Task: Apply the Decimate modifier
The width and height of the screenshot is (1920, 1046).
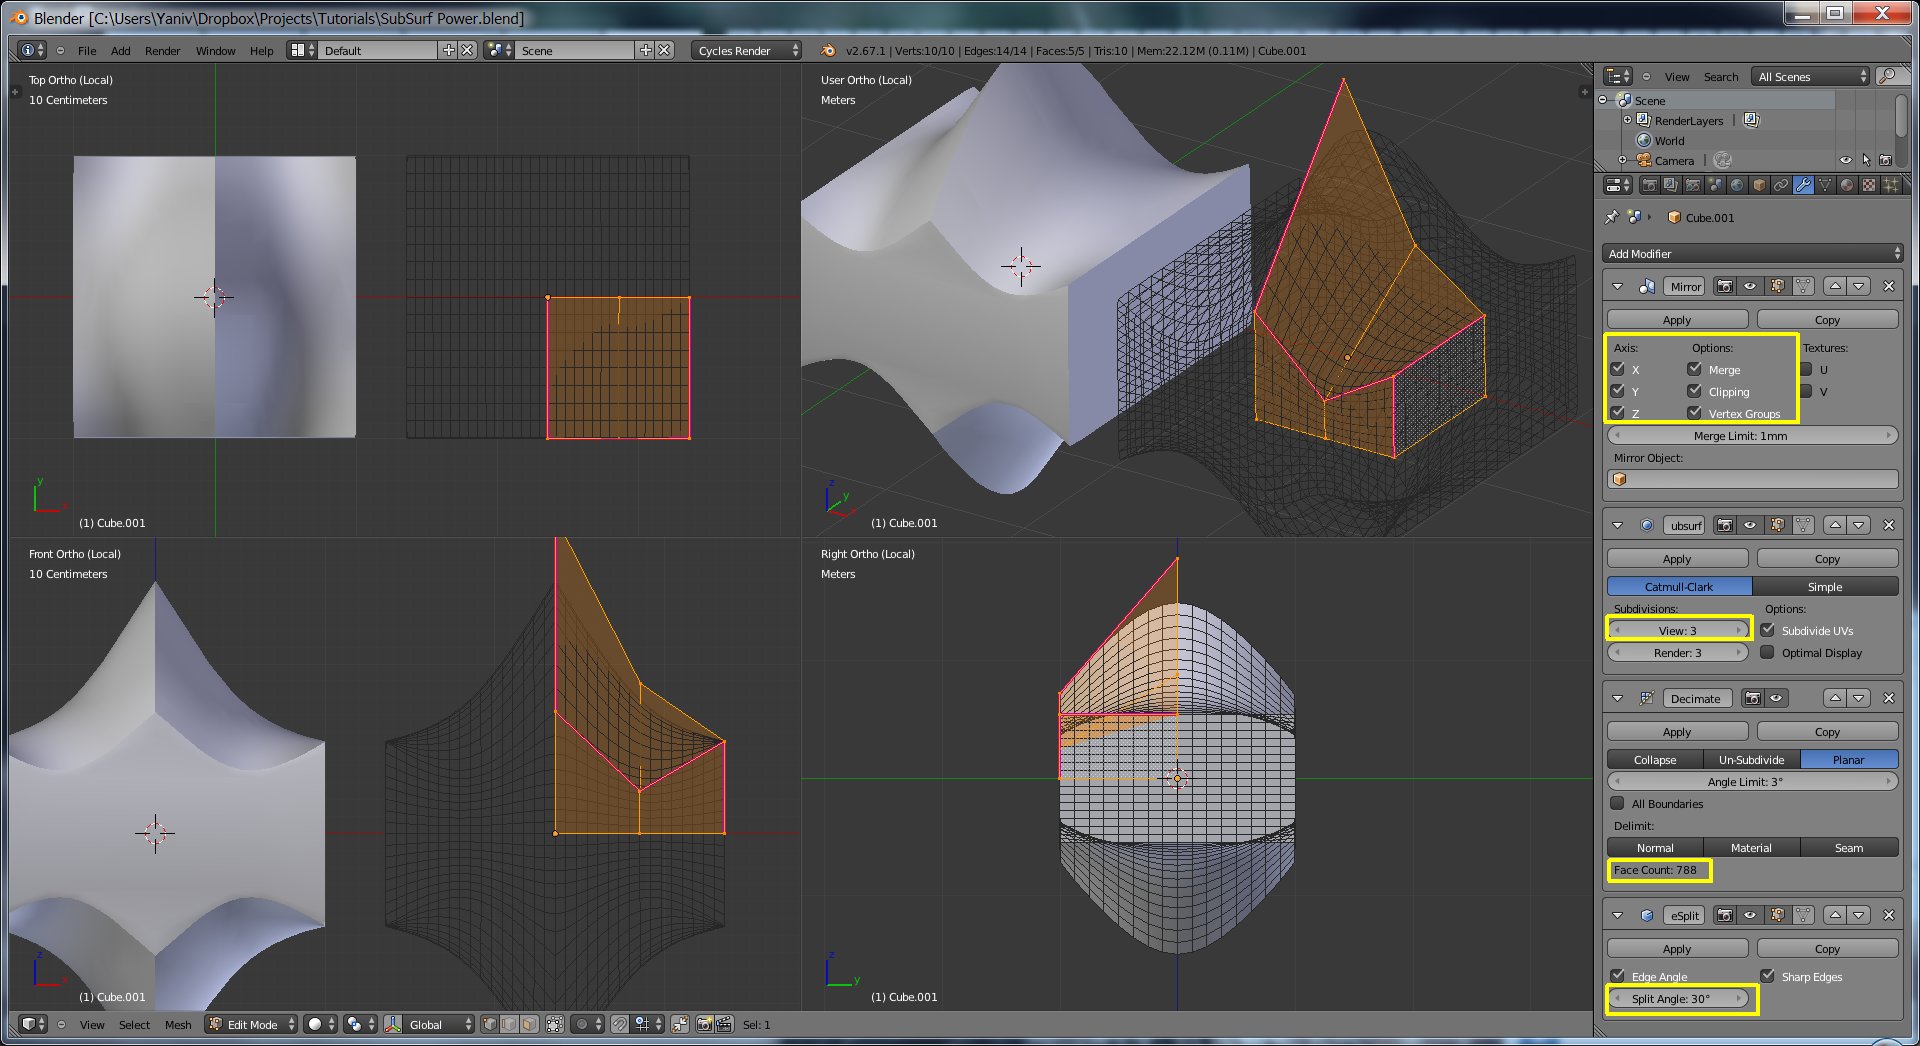Action: [x=1677, y=732]
